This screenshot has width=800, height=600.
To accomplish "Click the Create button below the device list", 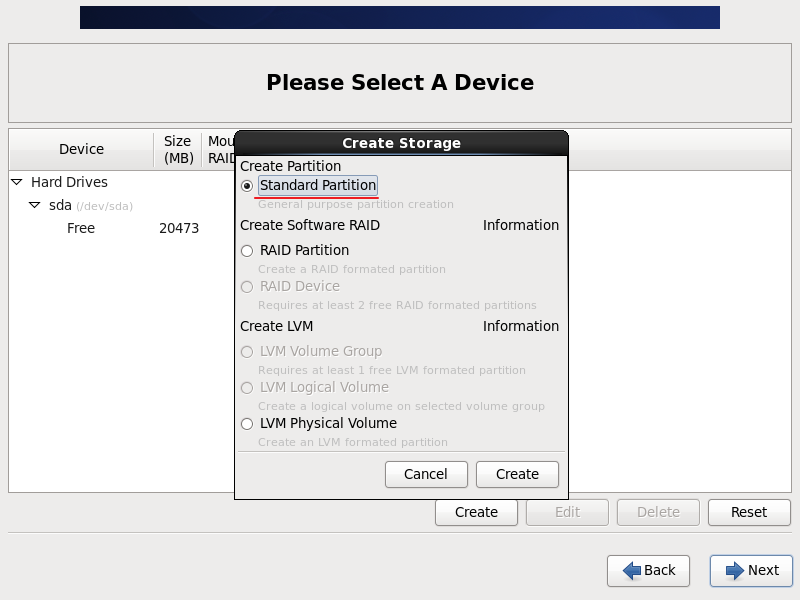I will (x=476, y=512).
